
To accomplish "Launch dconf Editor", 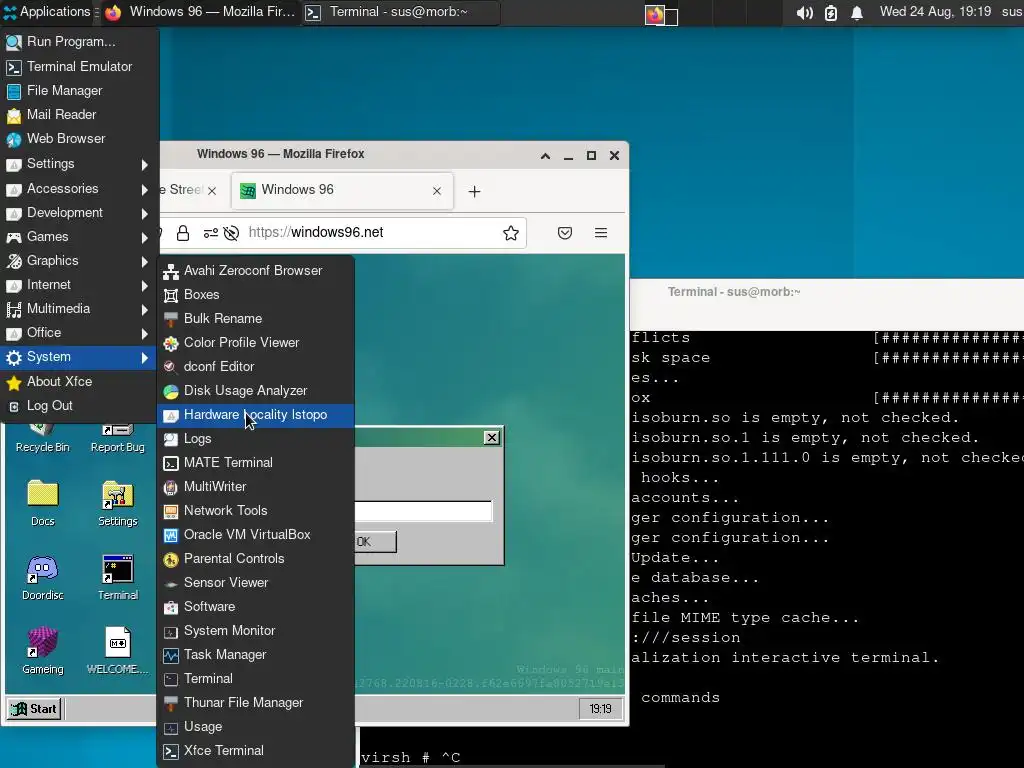I will (255, 366).
